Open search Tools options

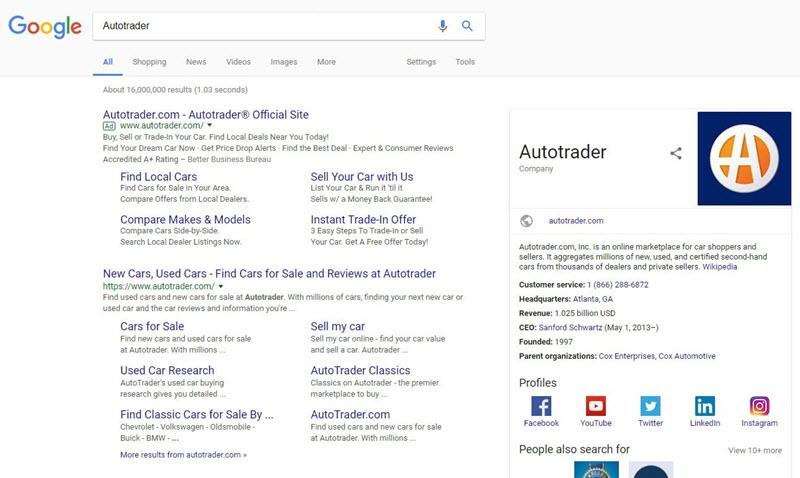click(465, 62)
